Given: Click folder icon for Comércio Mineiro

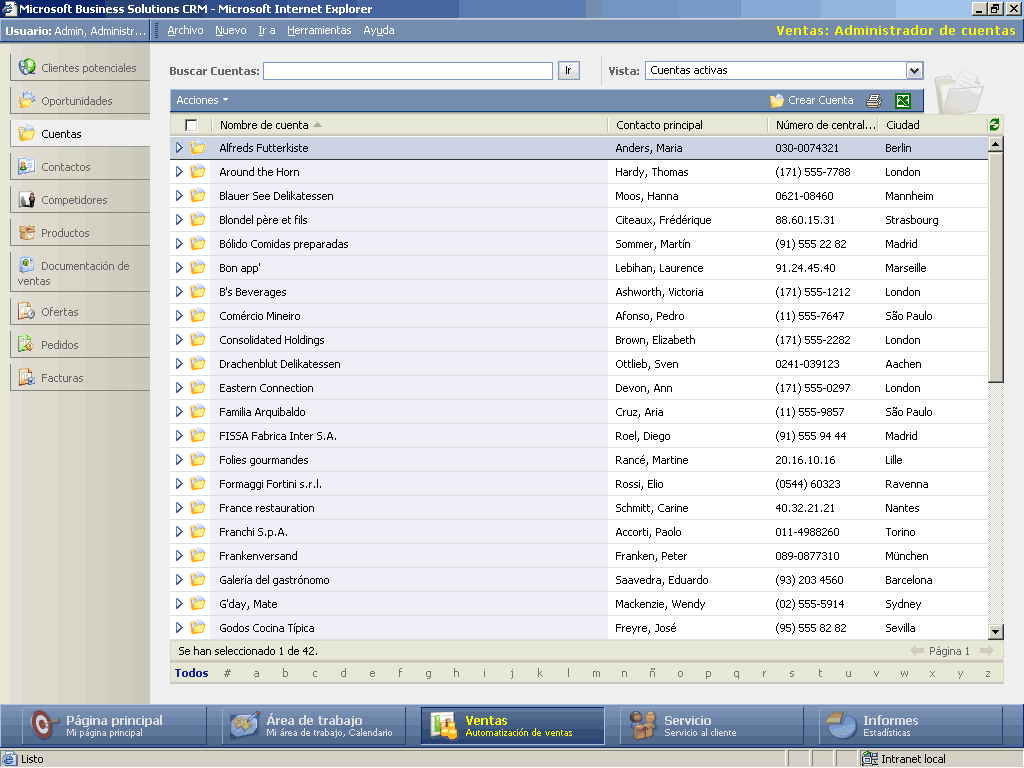Looking at the screenshot, I should click(x=197, y=316).
